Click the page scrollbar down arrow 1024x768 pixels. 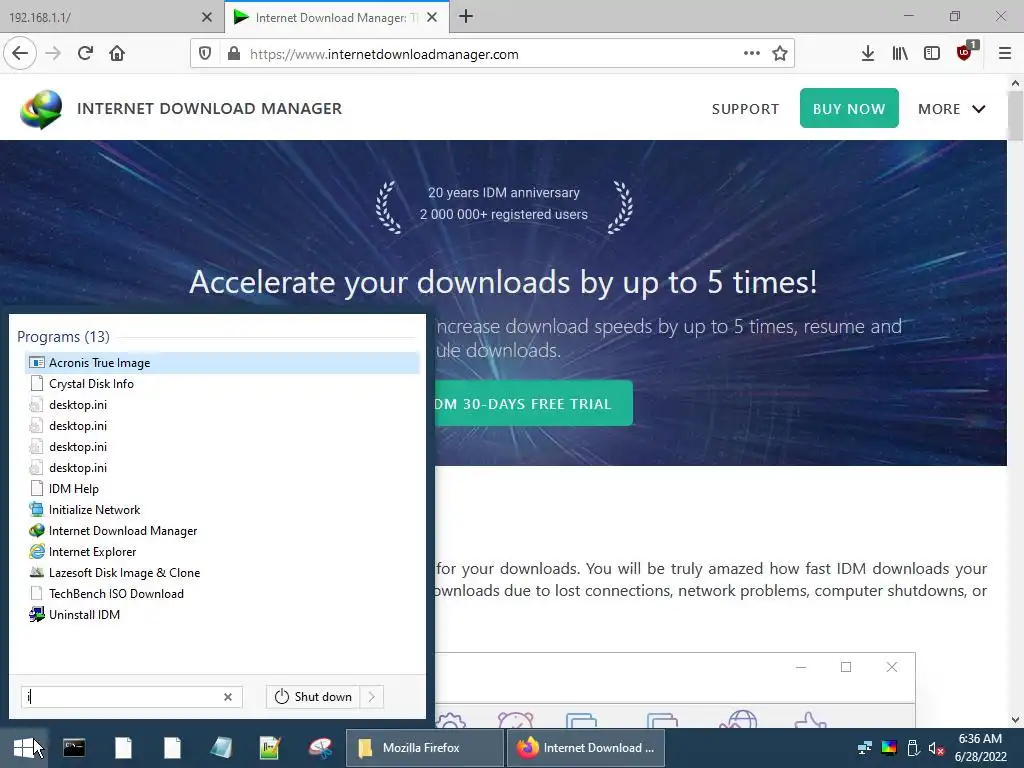point(1015,720)
